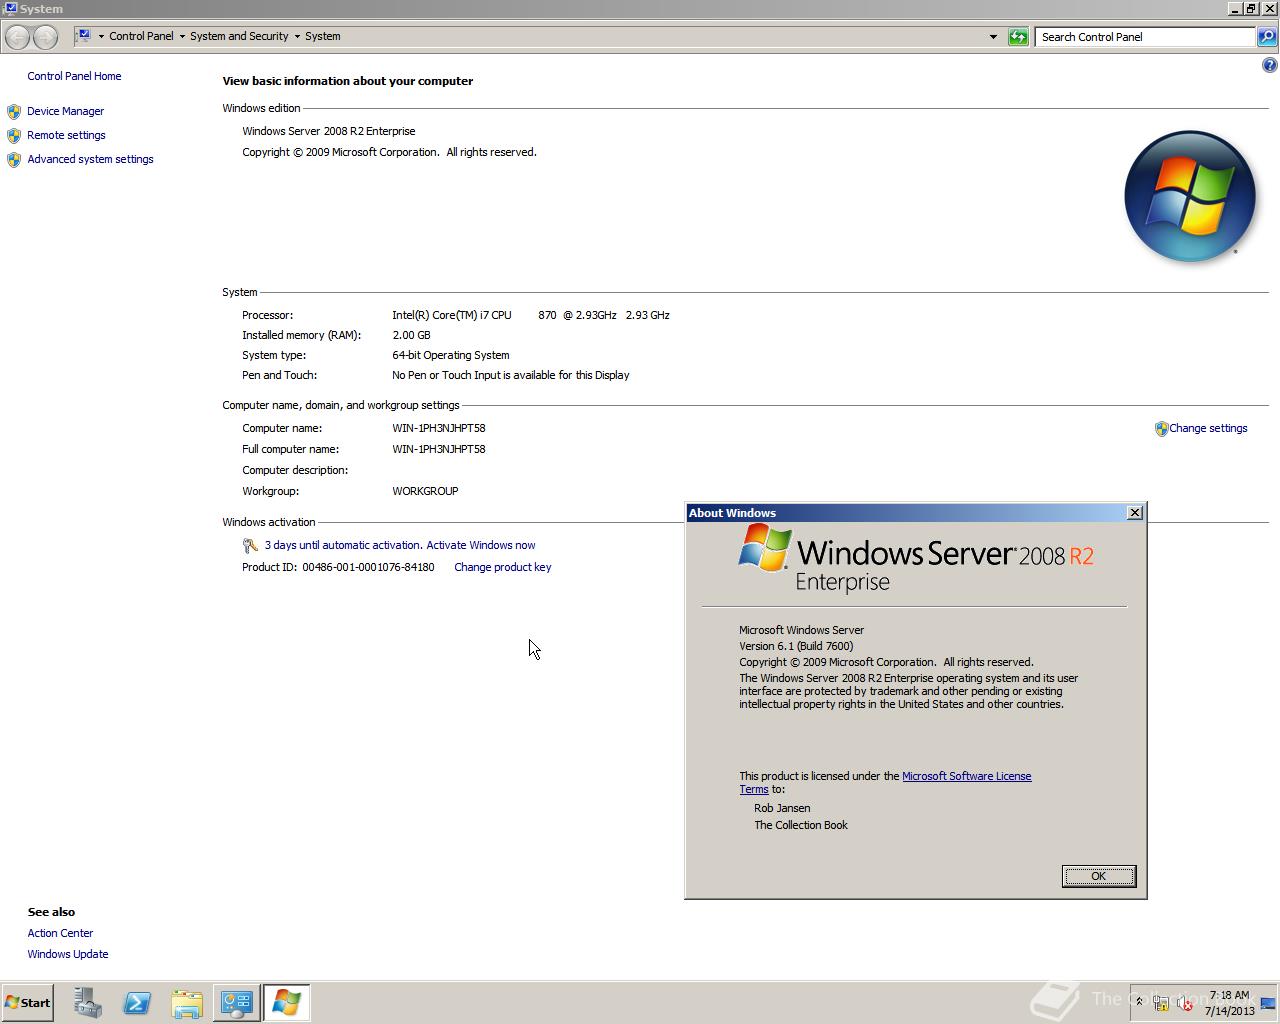
Task: Switch to the Control Panel taskbar button
Action: (x=237, y=1003)
